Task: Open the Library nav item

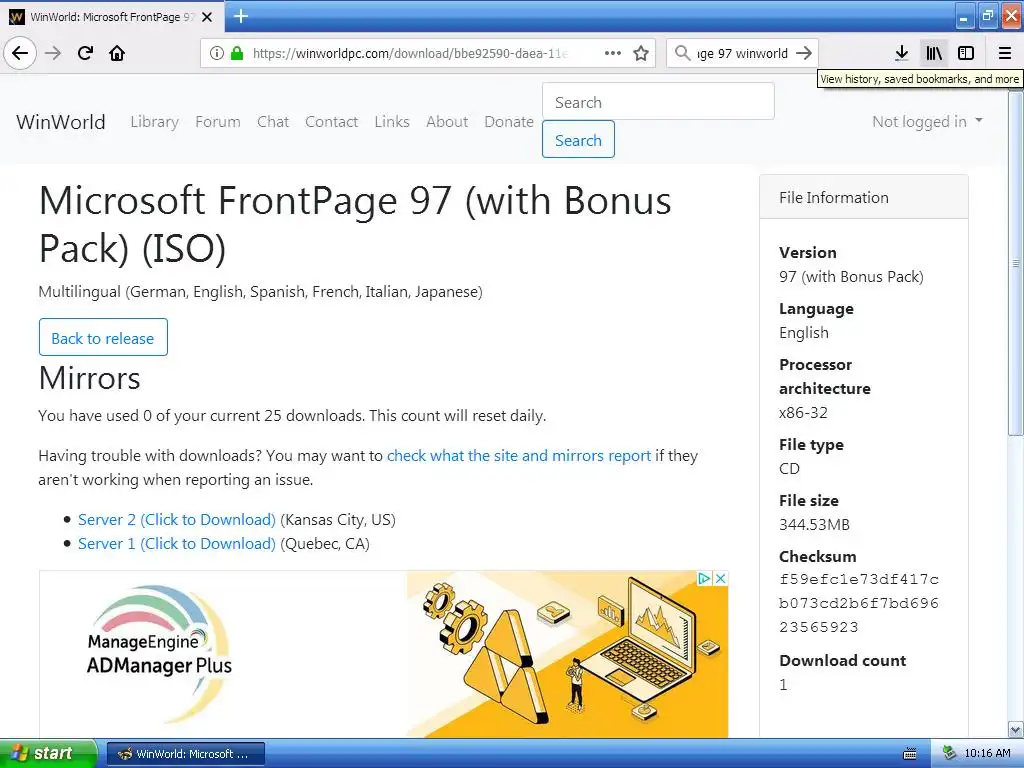Action: click(154, 121)
